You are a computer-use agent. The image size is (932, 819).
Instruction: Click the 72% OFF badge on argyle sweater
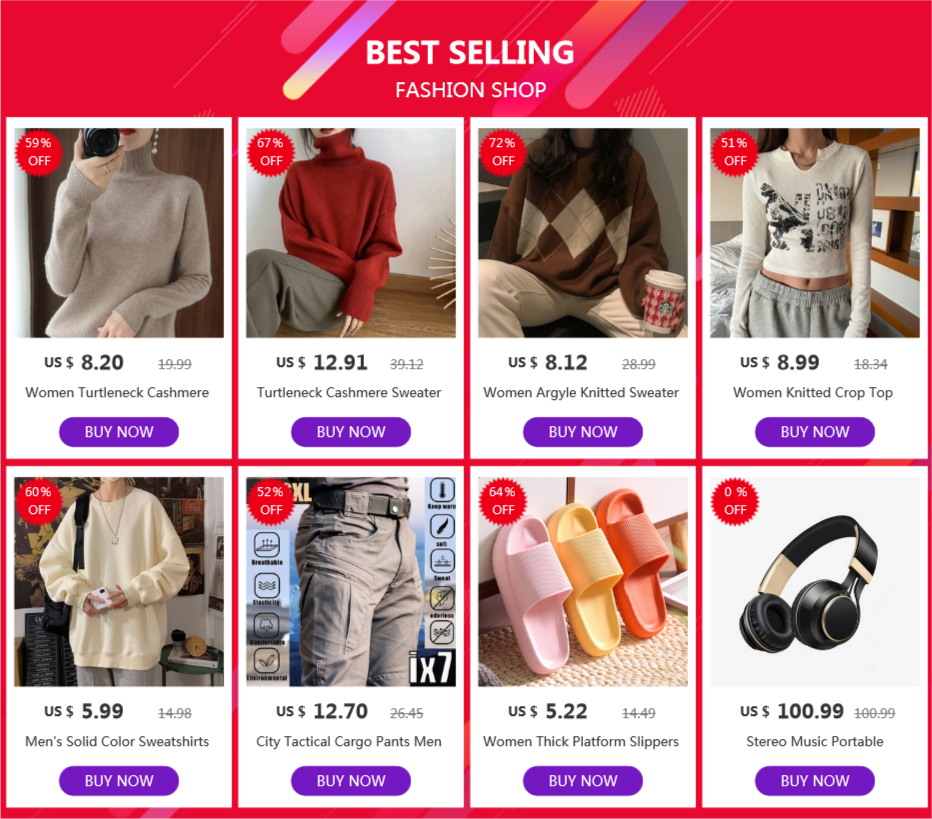(502, 152)
